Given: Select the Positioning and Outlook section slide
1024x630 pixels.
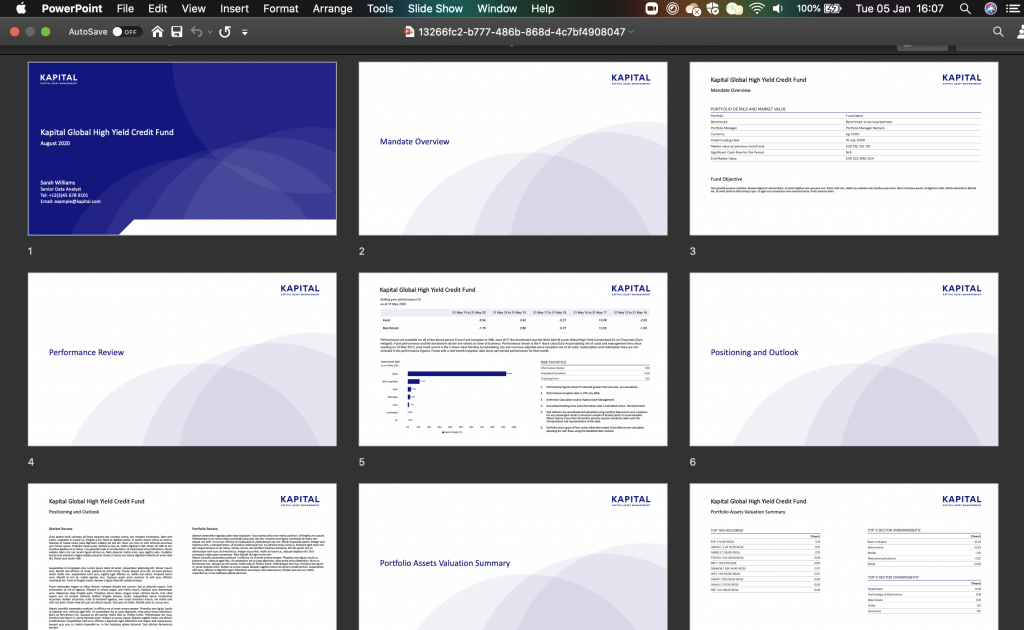Looking at the screenshot, I should point(844,360).
